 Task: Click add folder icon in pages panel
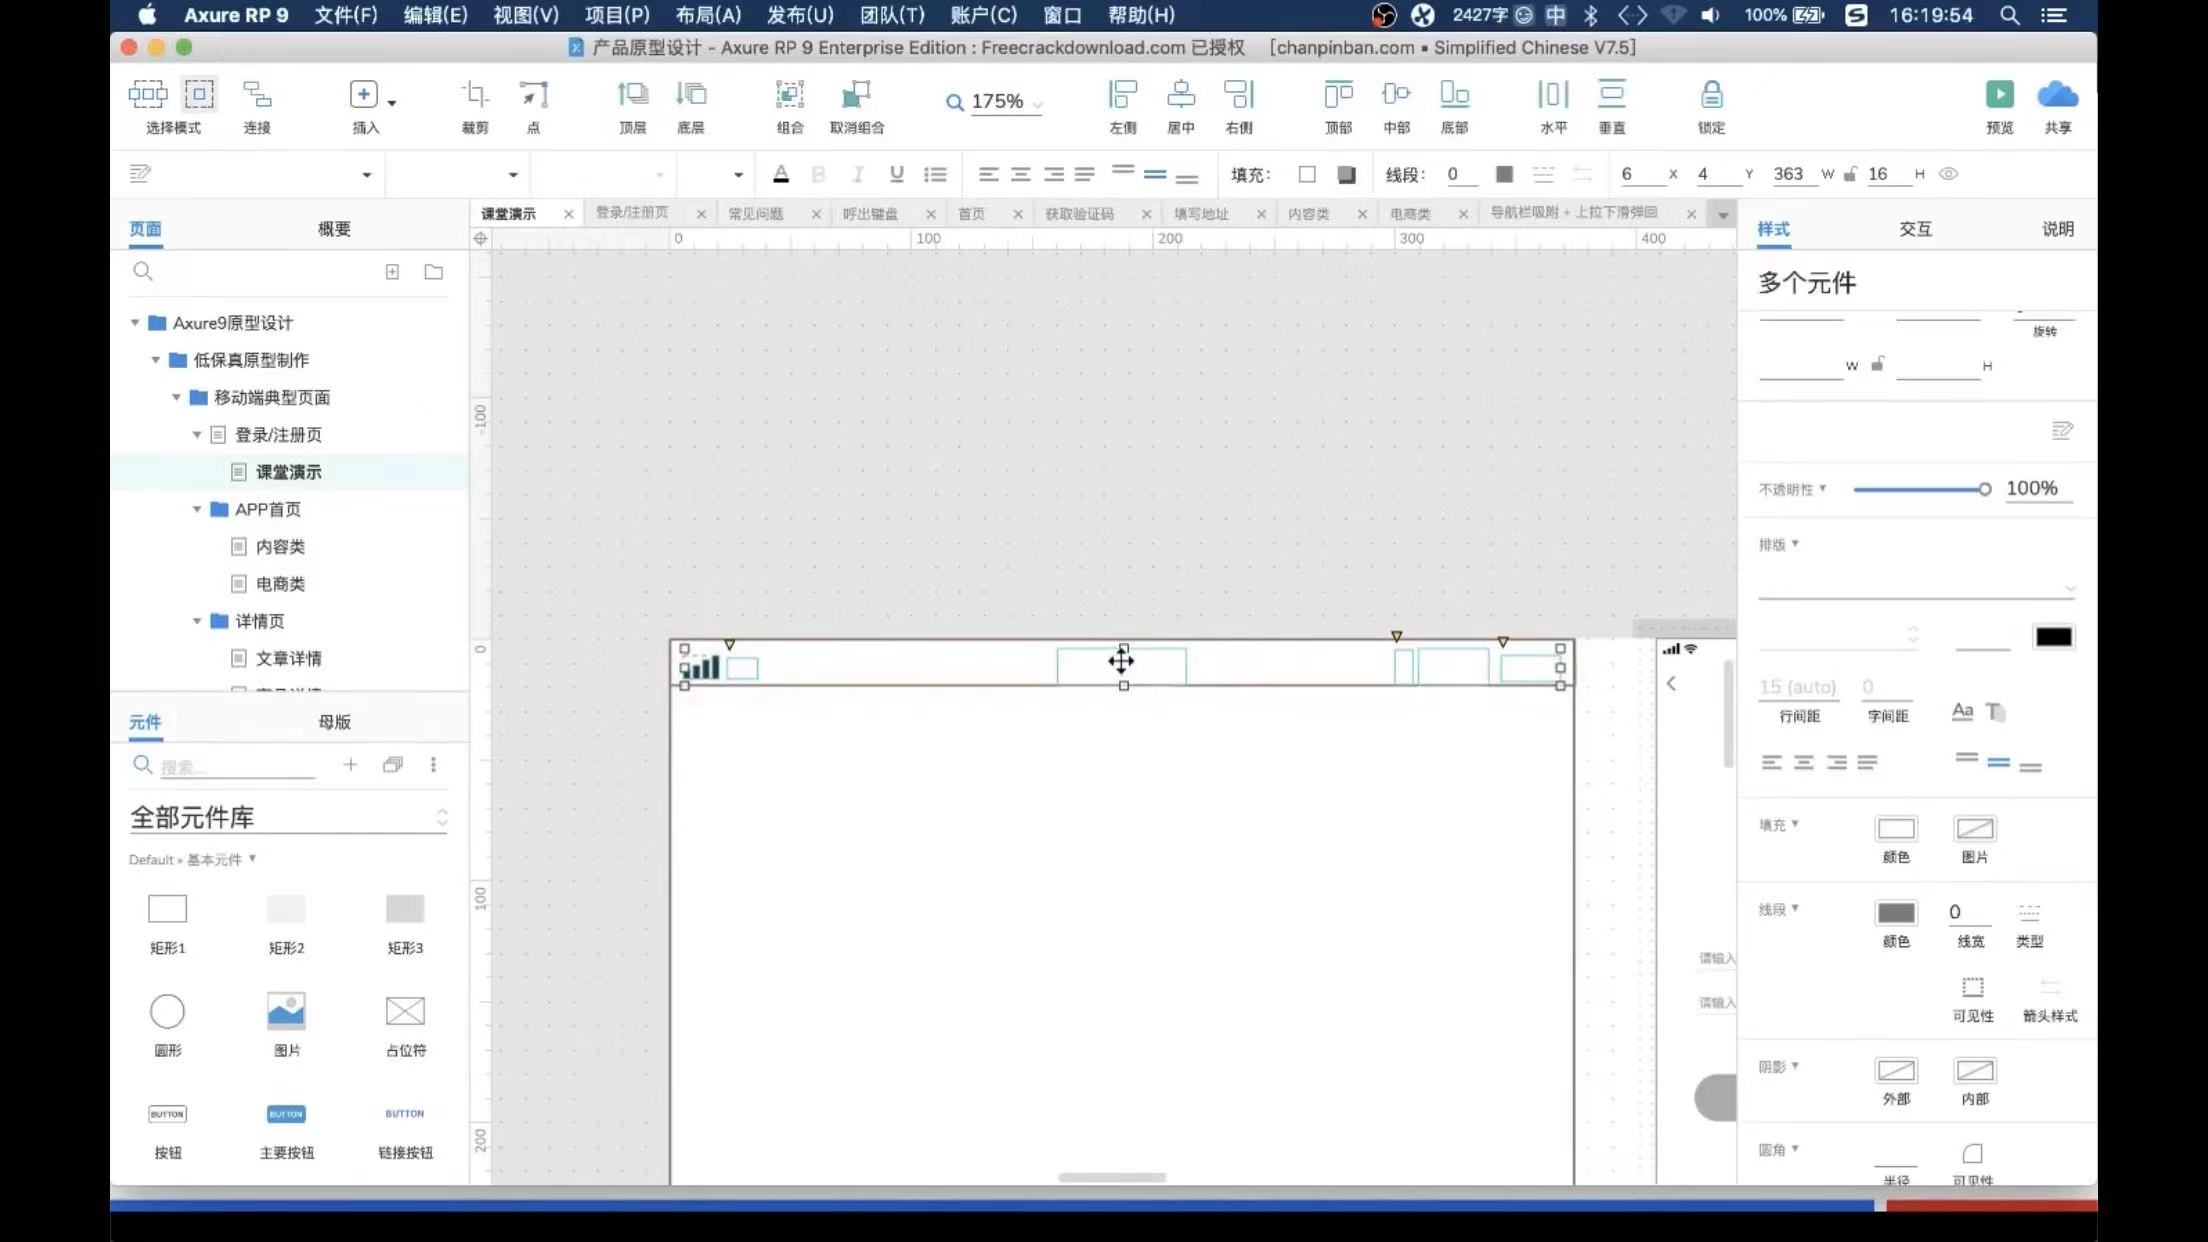[433, 272]
